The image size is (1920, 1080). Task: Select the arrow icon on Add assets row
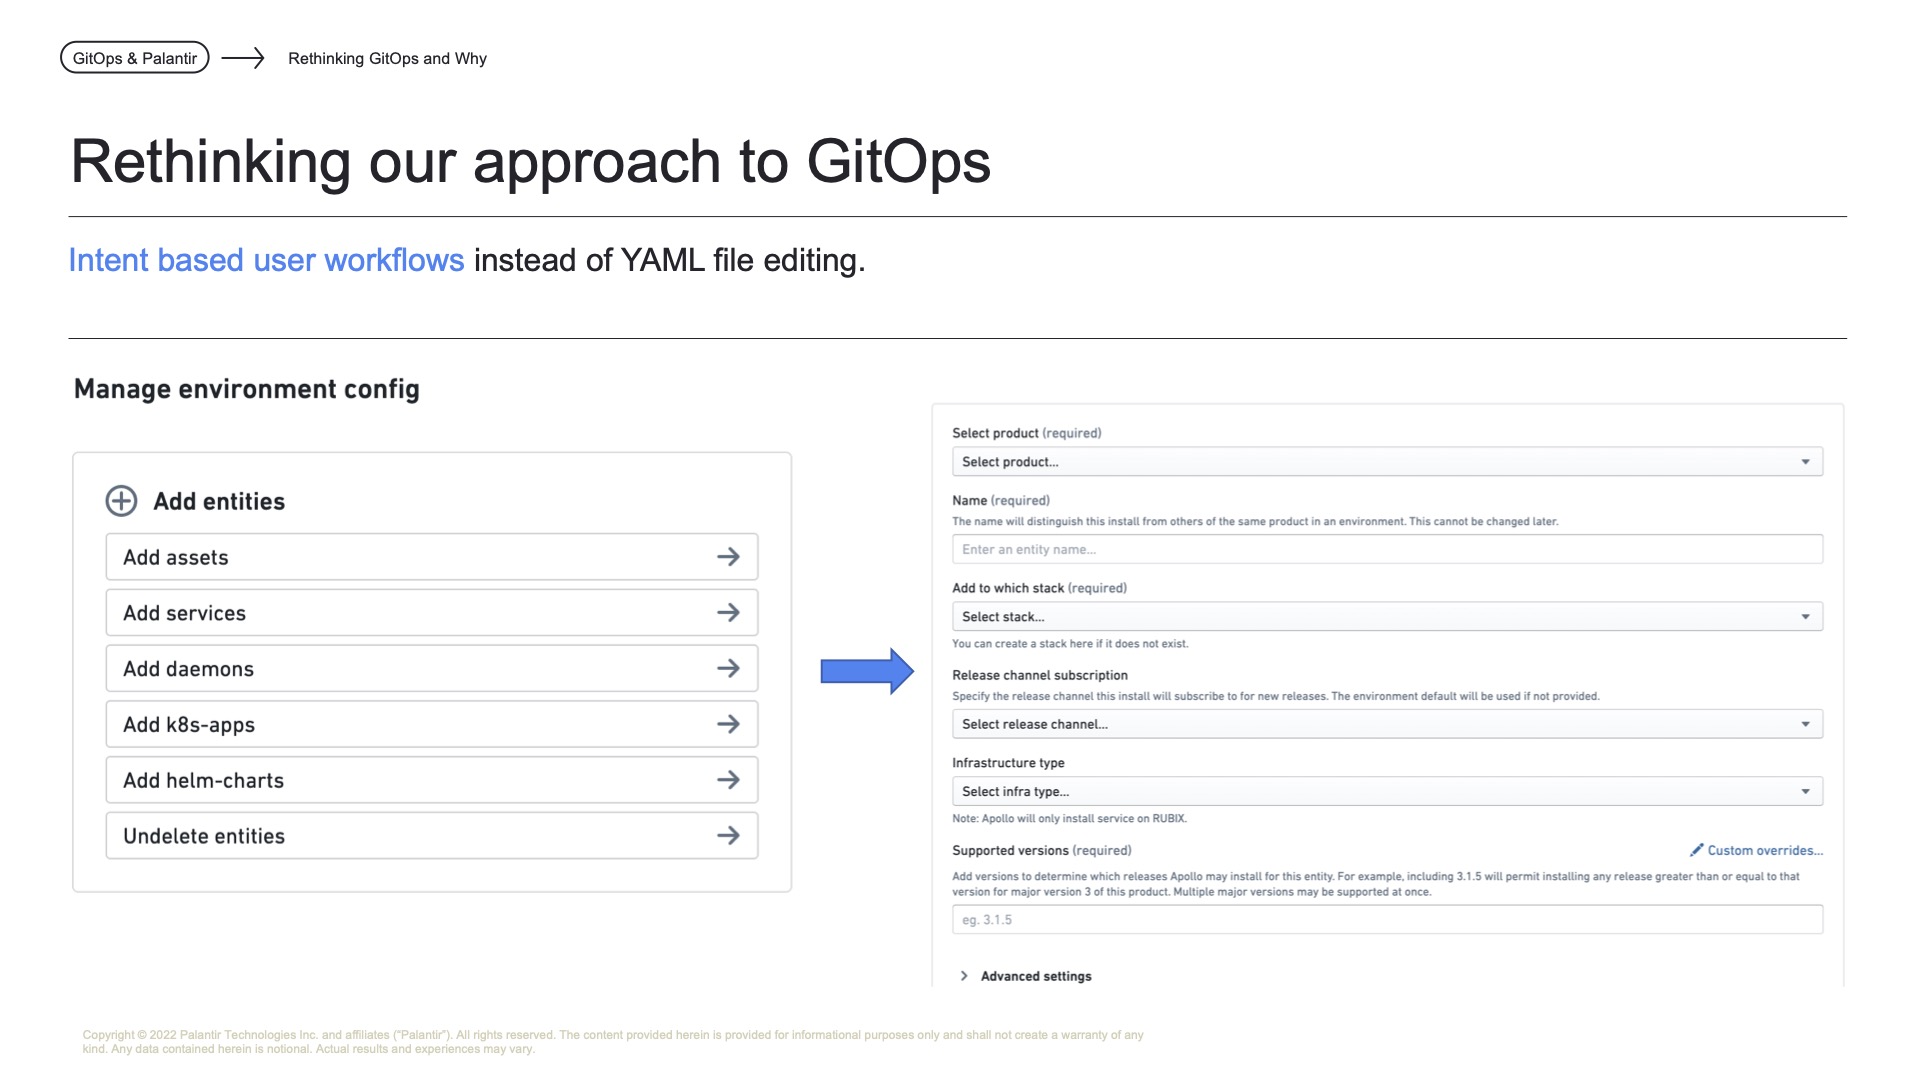tap(730, 557)
